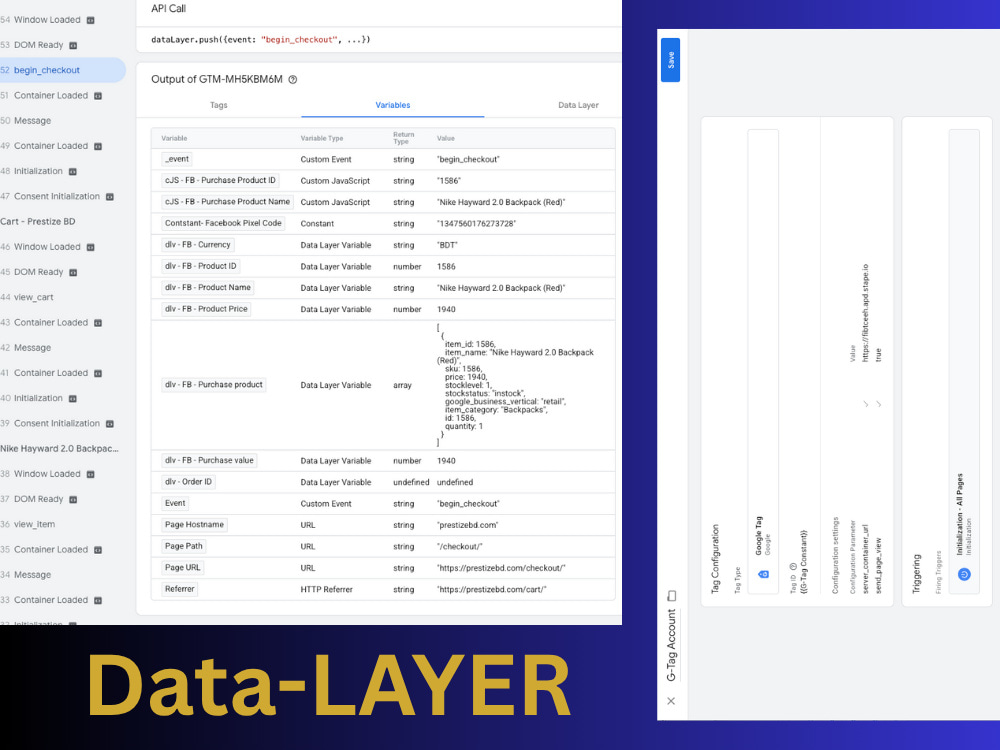Image resolution: width=1000 pixels, height=750 pixels.
Task: Click the icon beside 45 DOM Ready
Action: pyautogui.click(x=73, y=272)
